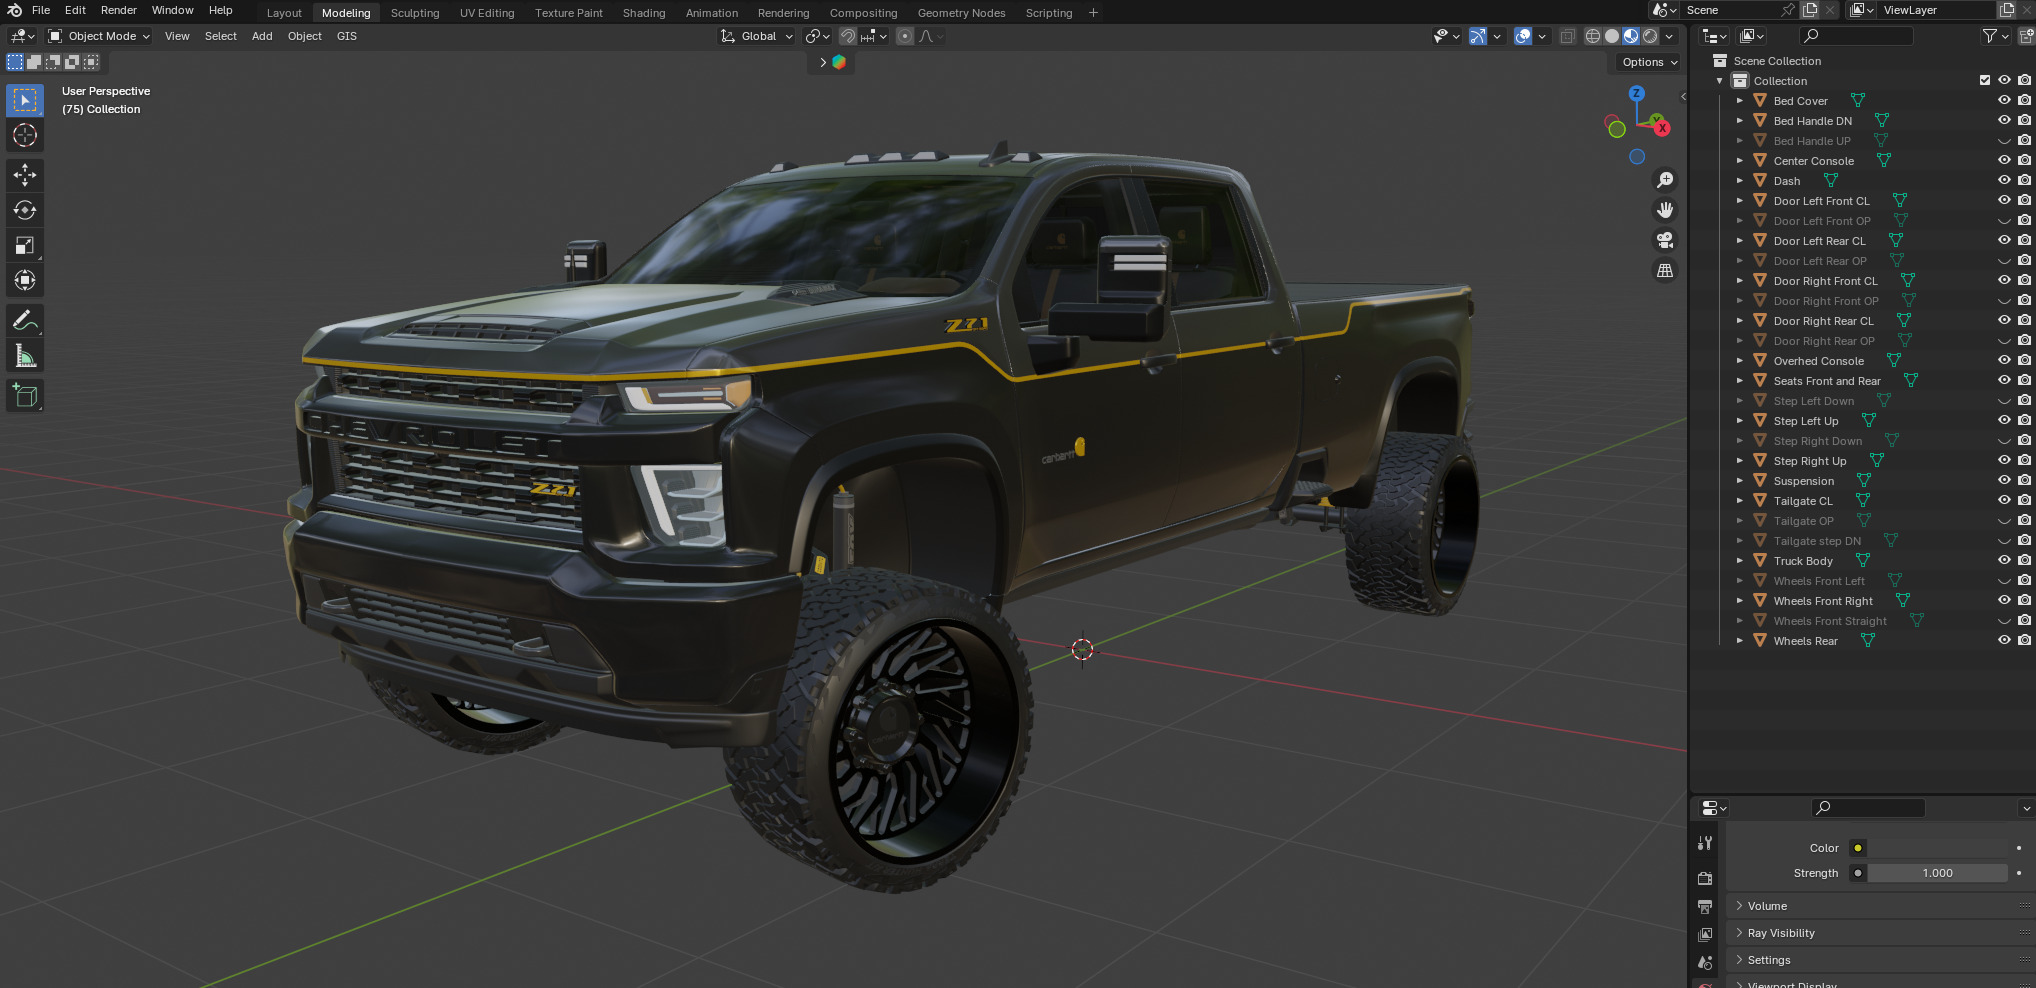Collapse the Collection tree

coord(1719,80)
